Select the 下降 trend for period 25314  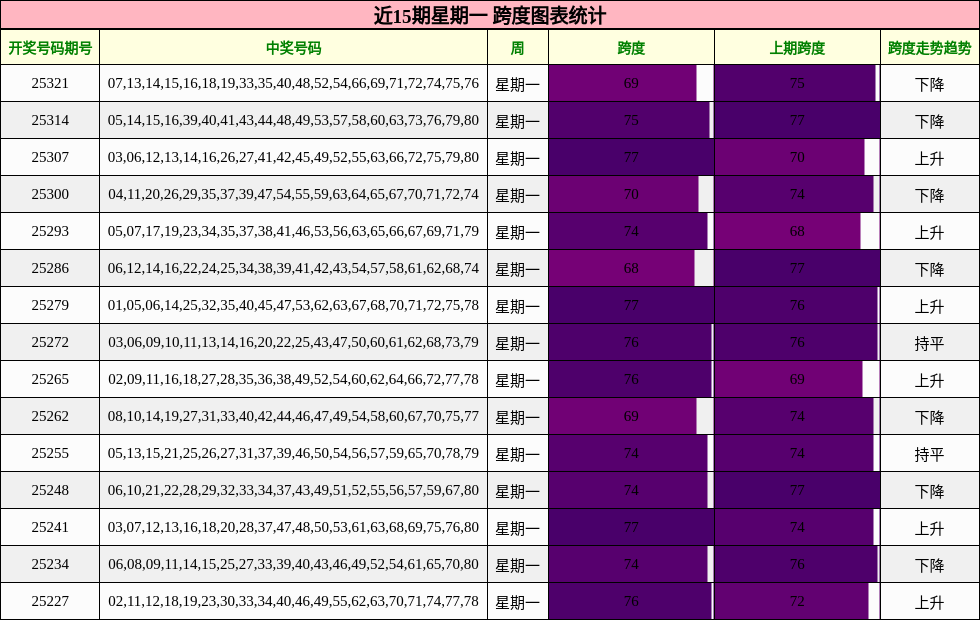(928, 121)
